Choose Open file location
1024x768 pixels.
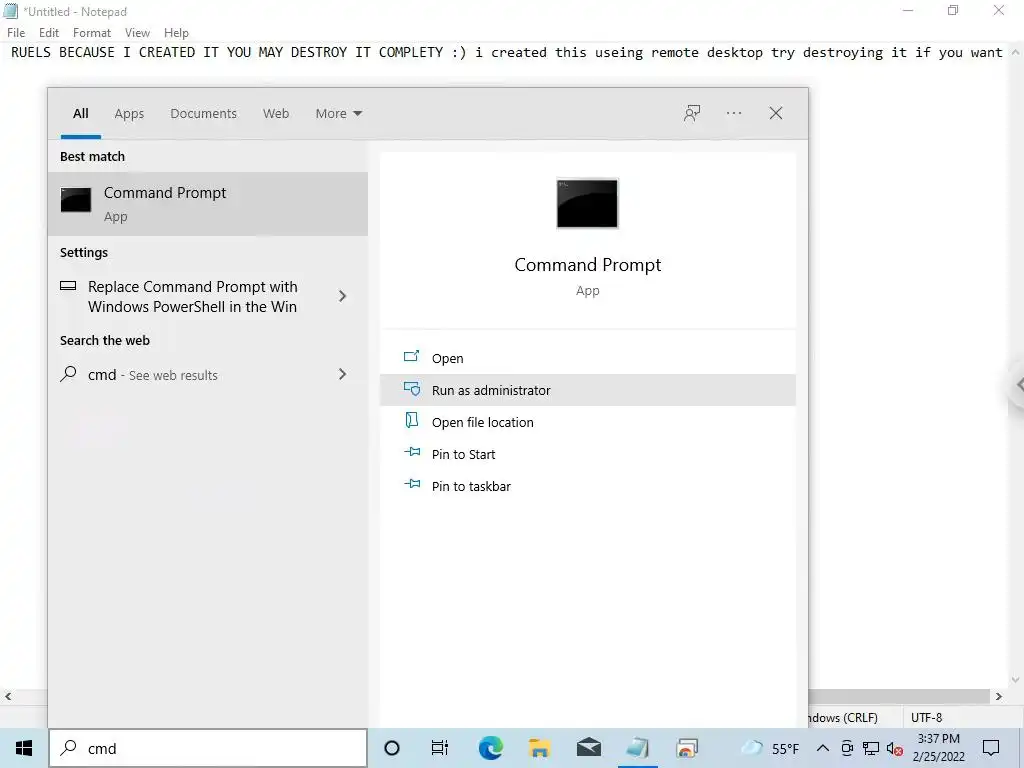[x=588, y=422]
